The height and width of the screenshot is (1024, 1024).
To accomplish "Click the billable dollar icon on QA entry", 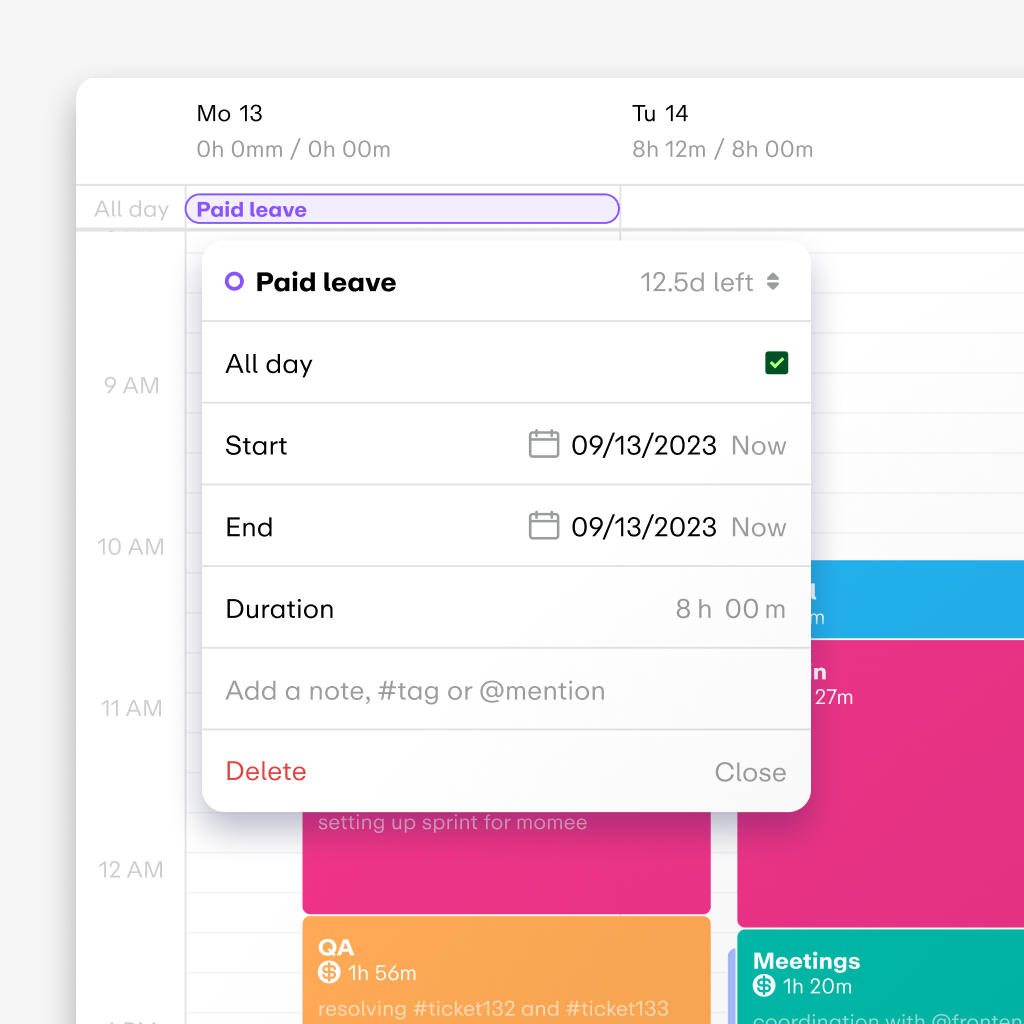I will pos(329,972).
